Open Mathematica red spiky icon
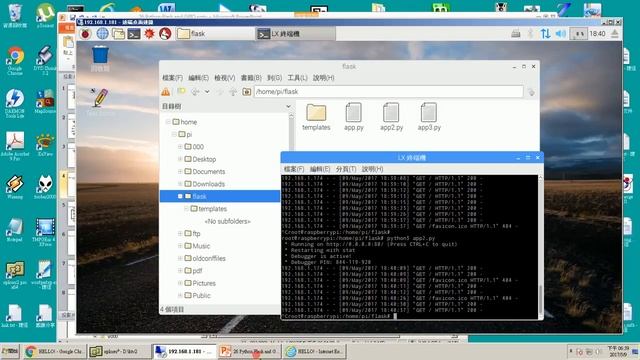Viewport: 640px width, 360px height. (149, 34)
